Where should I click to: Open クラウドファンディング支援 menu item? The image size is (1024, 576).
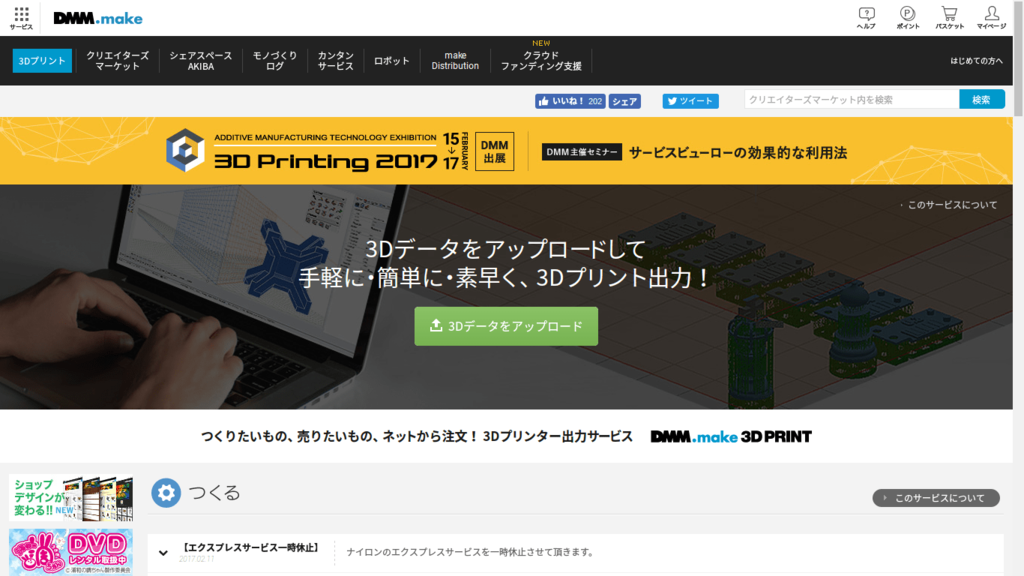point(541,61)
